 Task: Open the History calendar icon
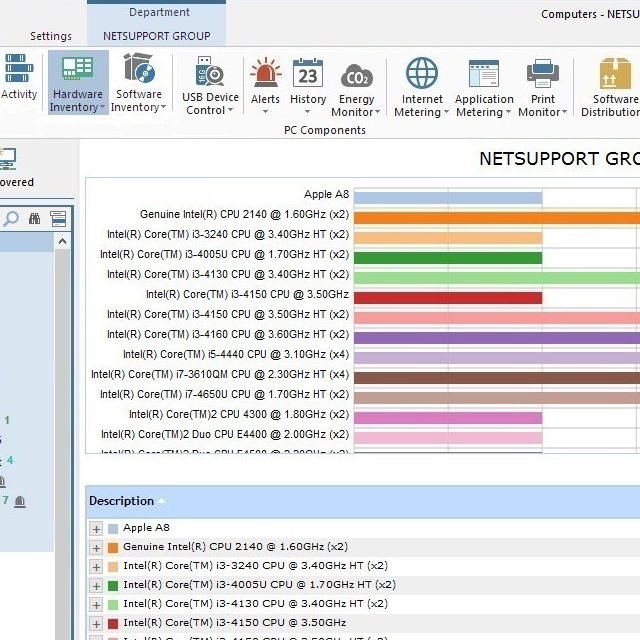(308, 73)
